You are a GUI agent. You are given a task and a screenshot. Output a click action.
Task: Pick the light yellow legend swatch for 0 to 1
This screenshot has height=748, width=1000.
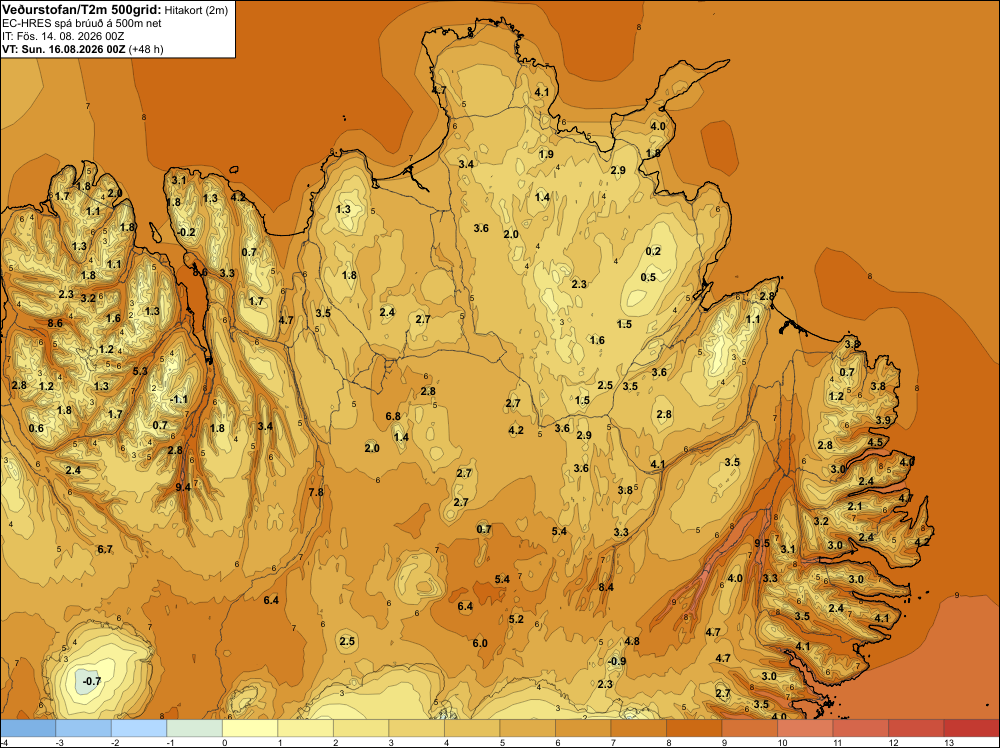pyautogui.click(x=250, y=728)
